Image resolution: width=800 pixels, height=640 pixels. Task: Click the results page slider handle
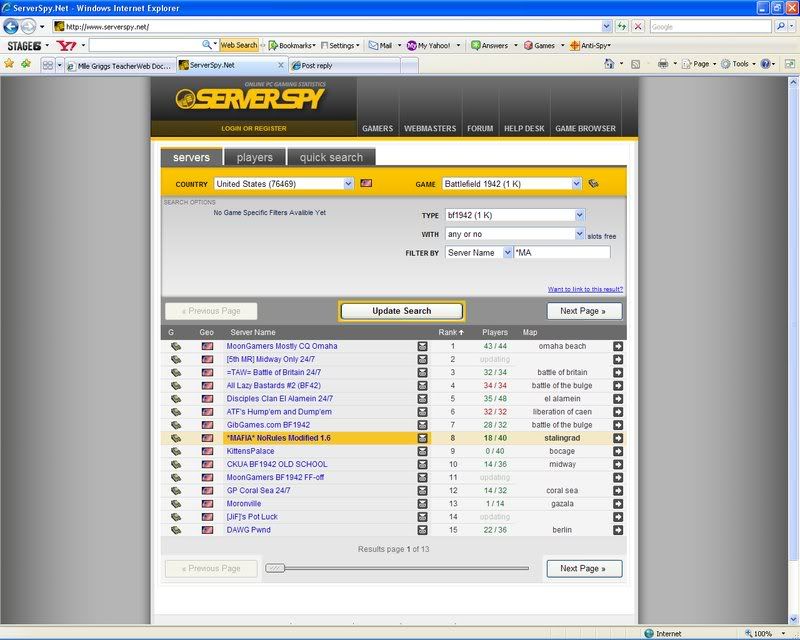(x=274, y=568)
